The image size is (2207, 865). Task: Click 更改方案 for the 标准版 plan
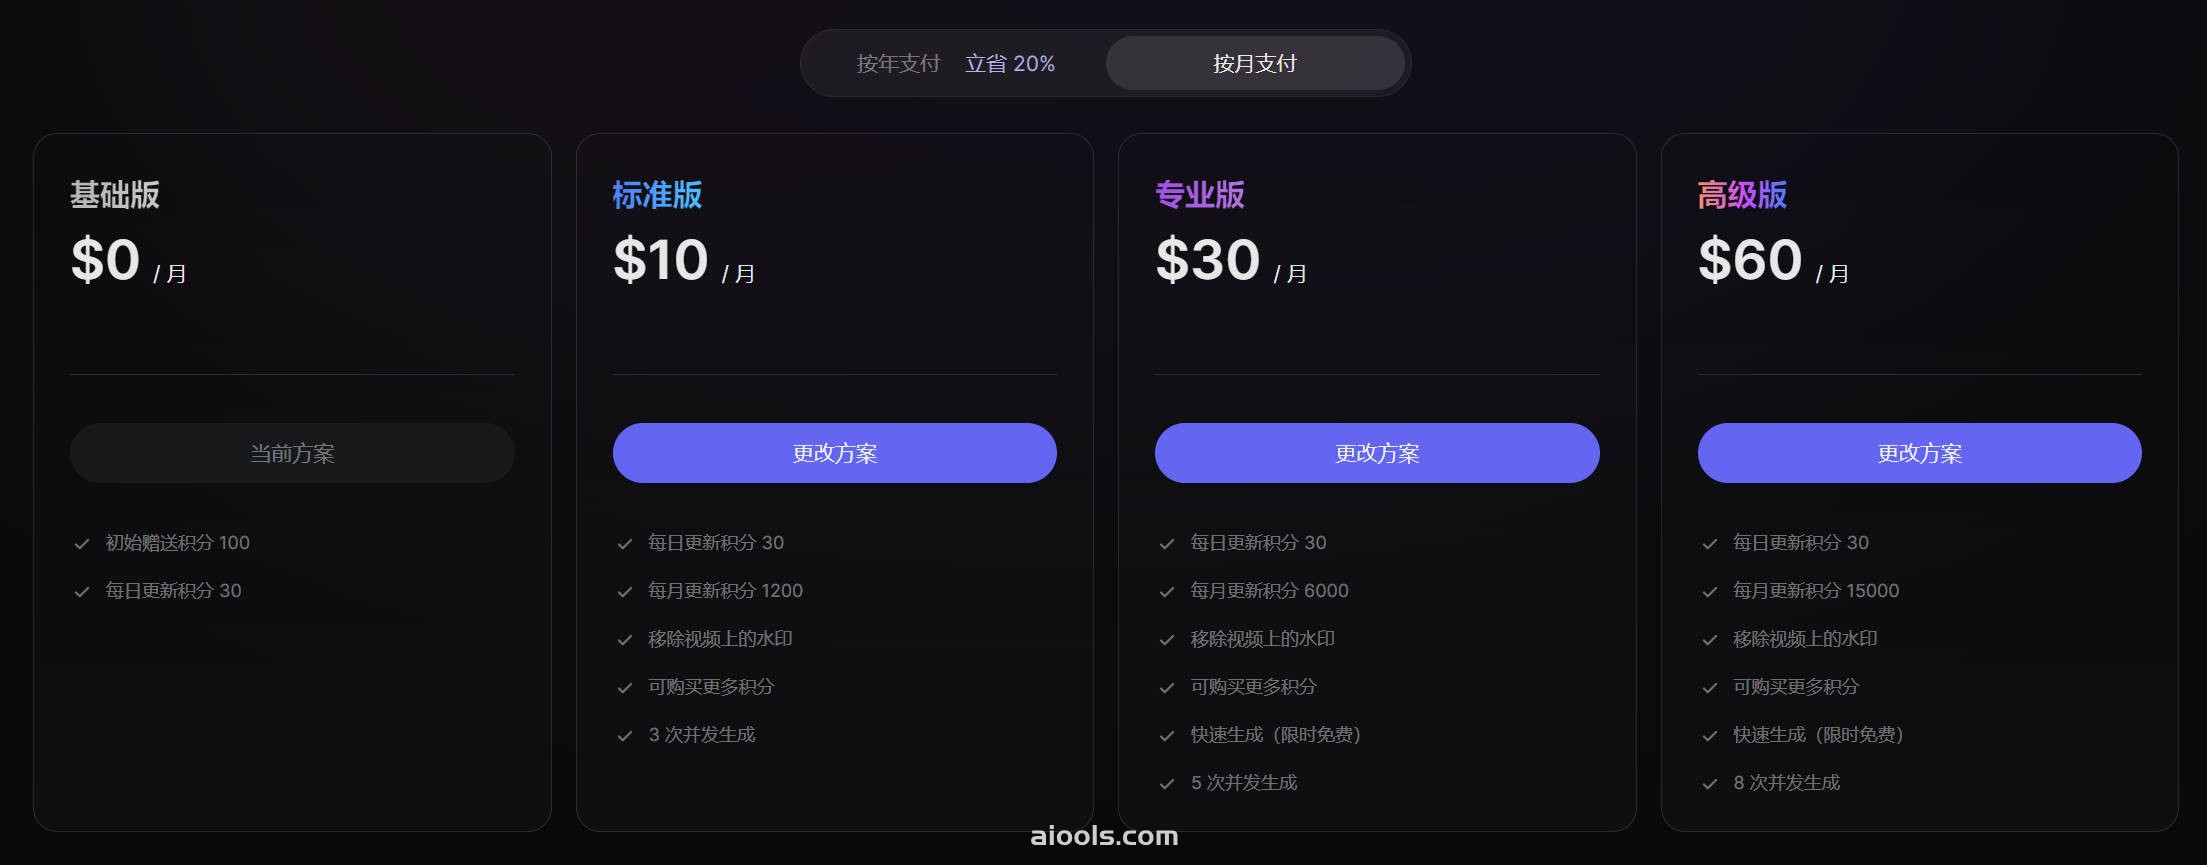(834, 453)
